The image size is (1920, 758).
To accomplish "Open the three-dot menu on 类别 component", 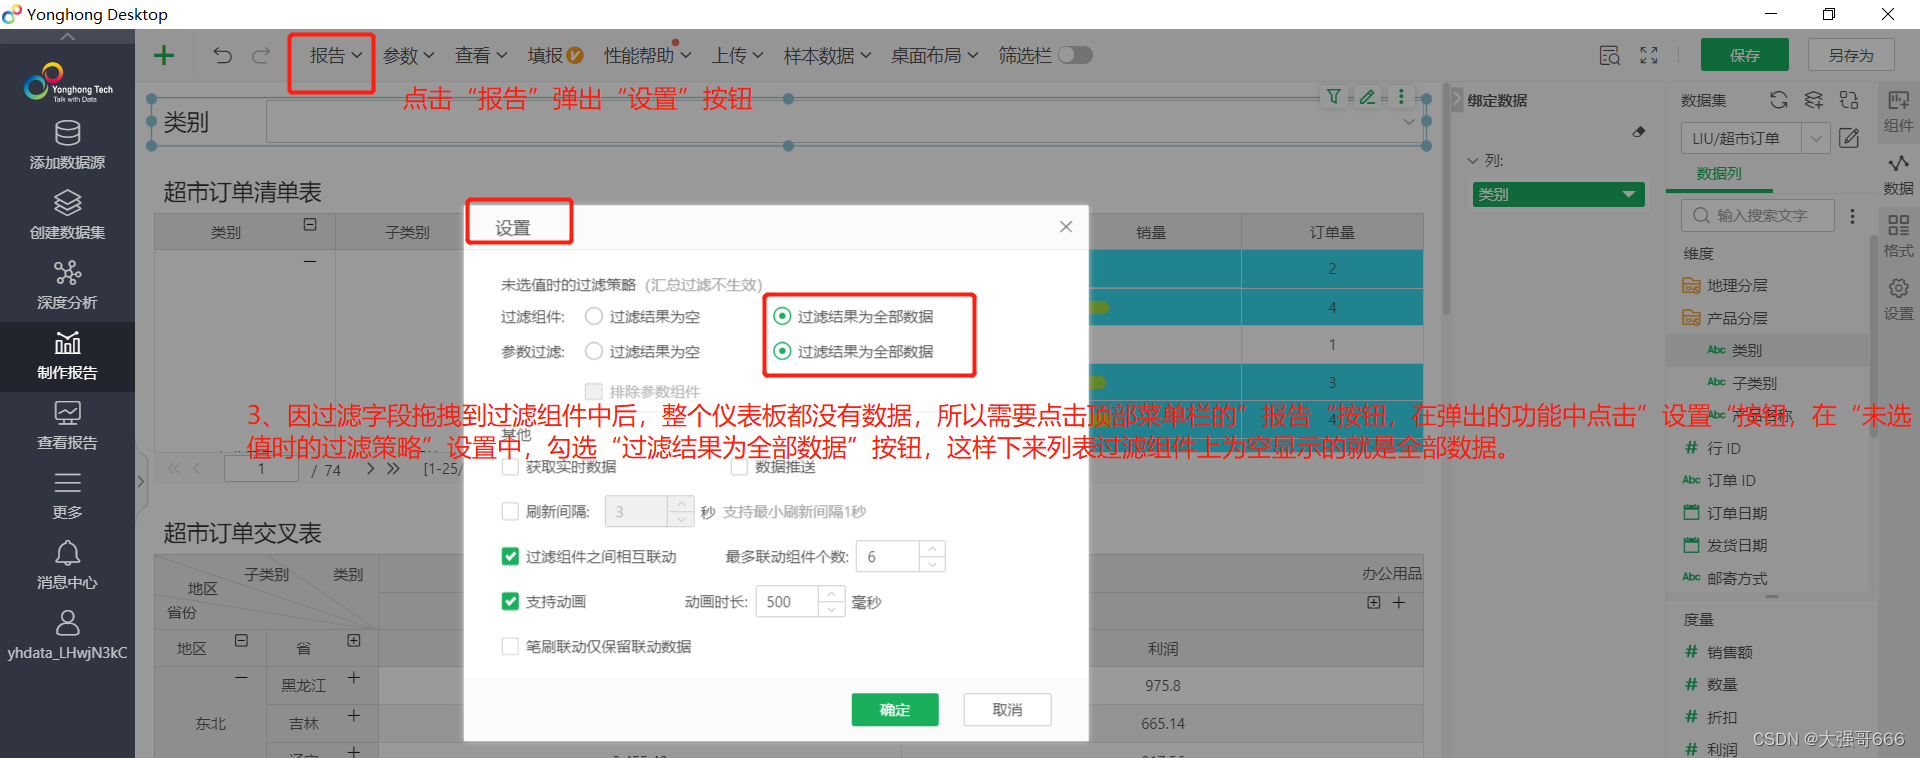I will pos(1401,96).
